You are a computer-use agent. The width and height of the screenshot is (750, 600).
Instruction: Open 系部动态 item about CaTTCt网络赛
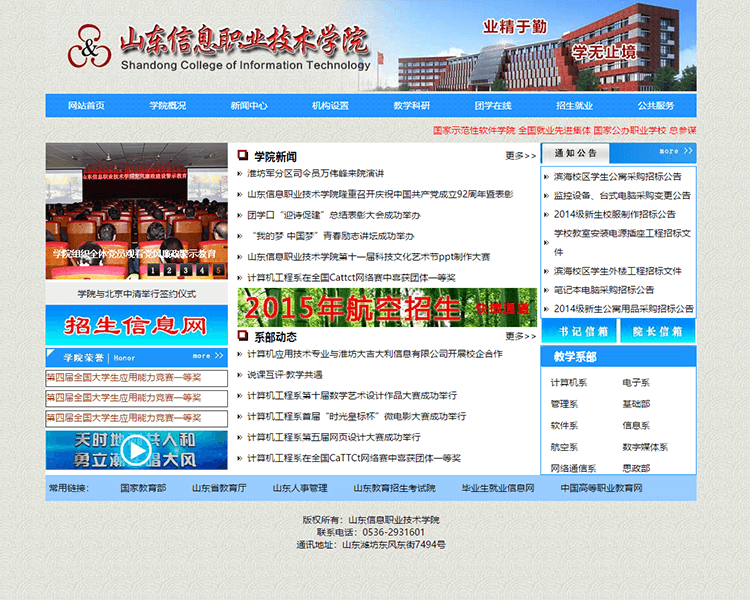pyautogui.click(x=354, y=458)
